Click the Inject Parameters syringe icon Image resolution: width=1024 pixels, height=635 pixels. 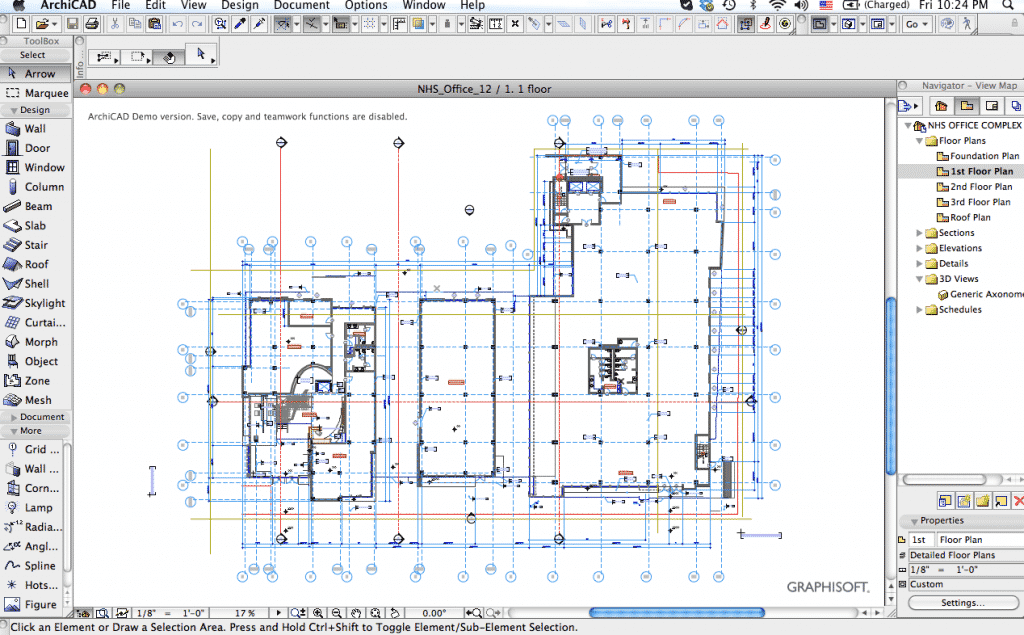tap(259, 24)
